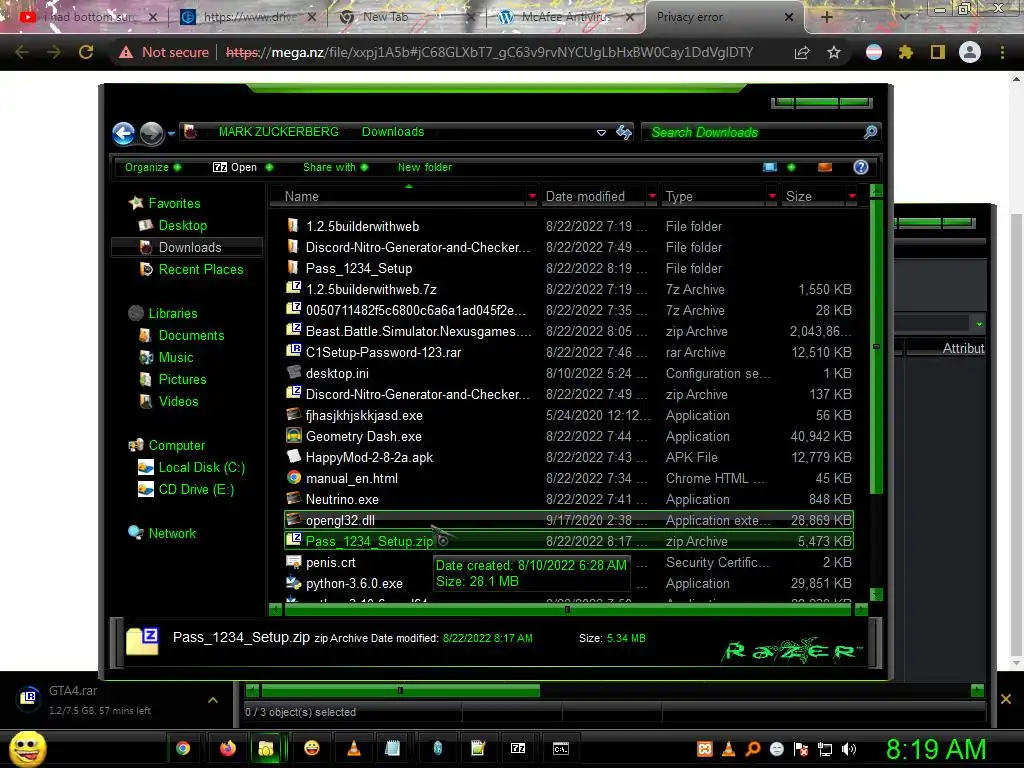Close the Chrome downloads bar X
This screenshot has height=768, width=1024.
[x=1006, y=699]
